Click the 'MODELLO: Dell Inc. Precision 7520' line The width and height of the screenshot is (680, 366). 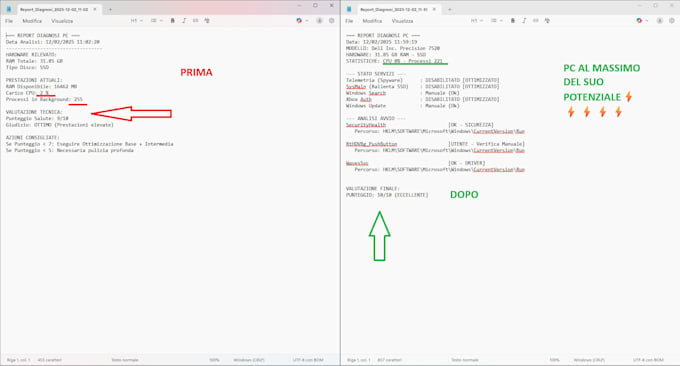[x=393, y=48]
